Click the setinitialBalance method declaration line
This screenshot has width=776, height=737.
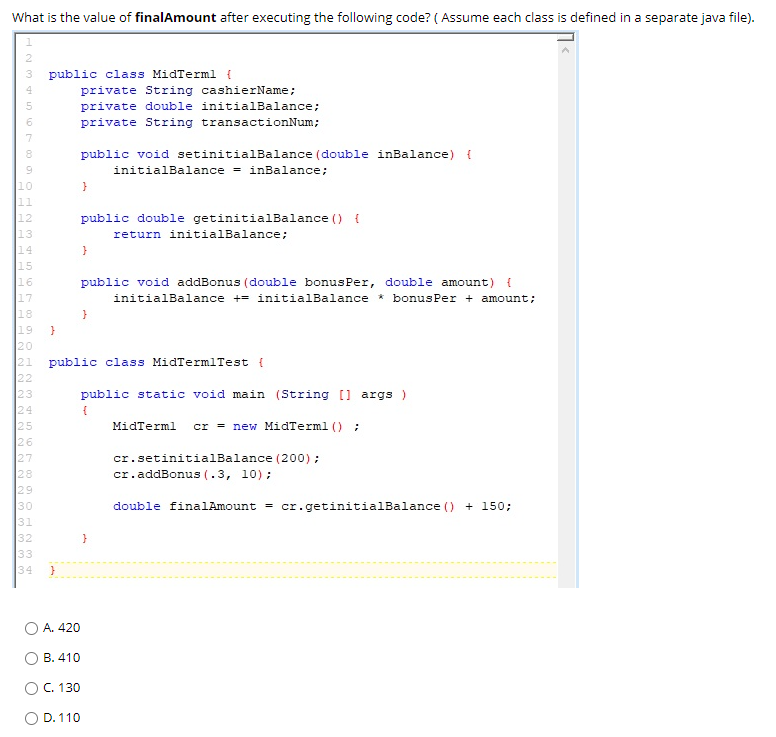tap(276, 154)
